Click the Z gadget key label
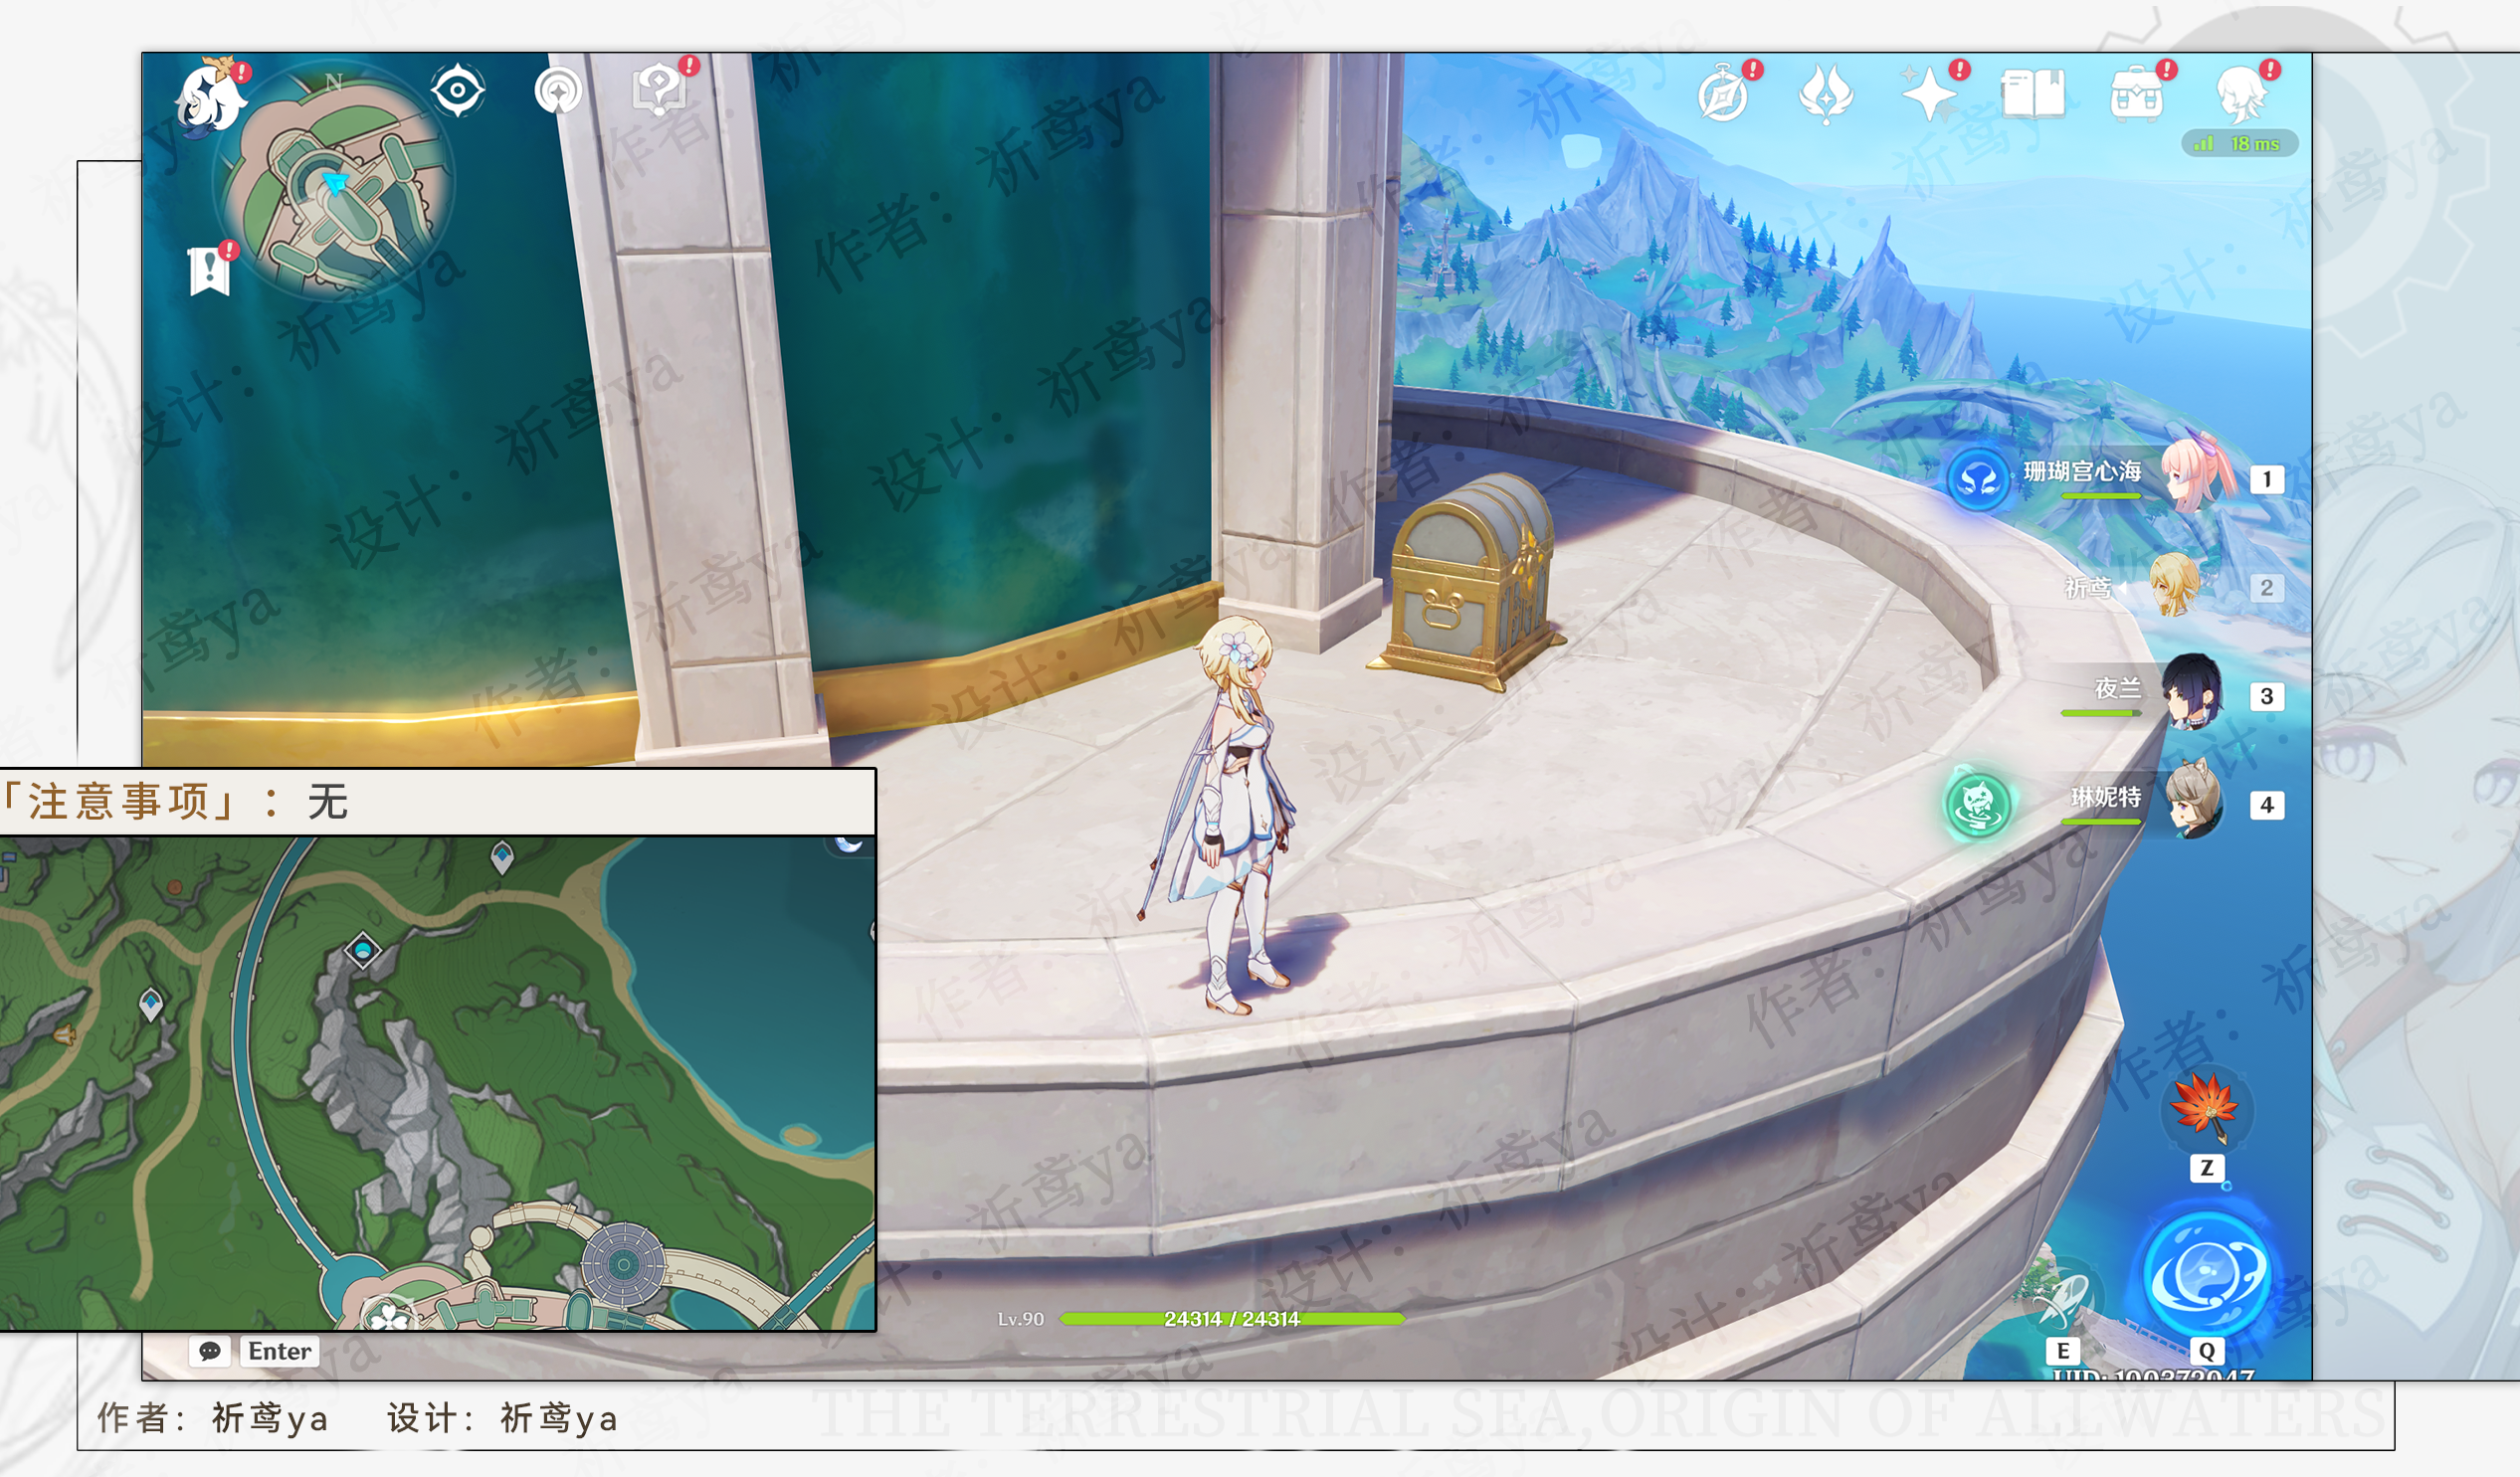Viewport: 2520px width, 1477px height. pyautogui.click(x=2207, y=1168)
